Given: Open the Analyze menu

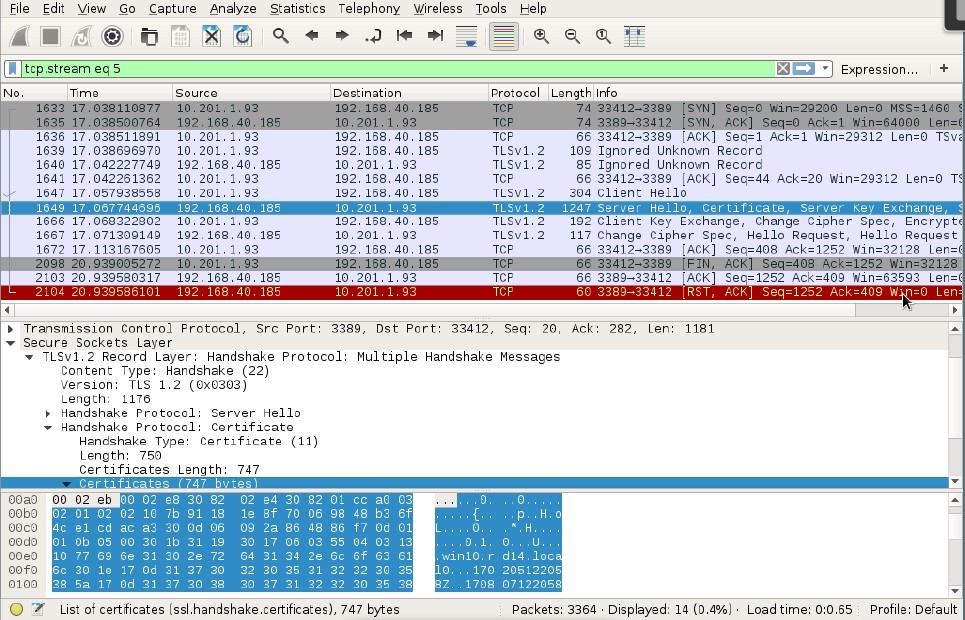Looking at the screenshot, I should point(233,9).
